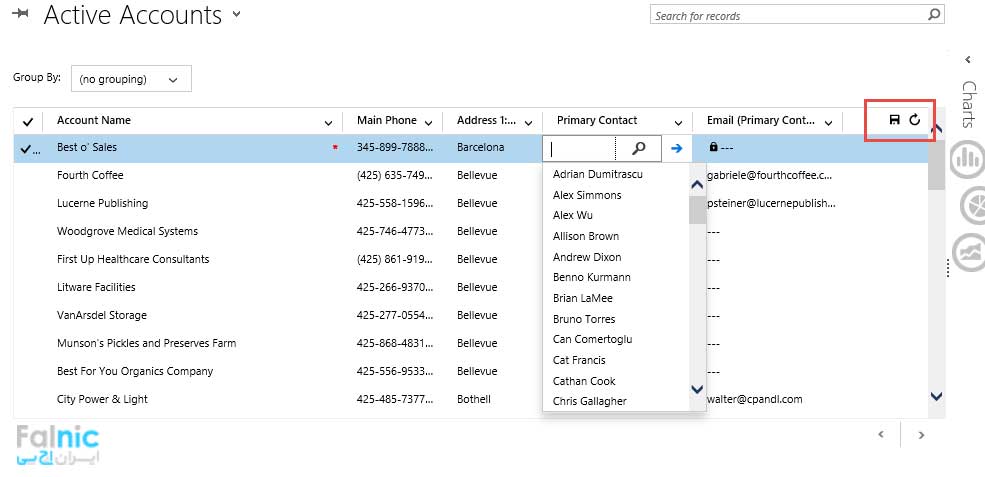Sort by the Account Name column header

point(94,120)
